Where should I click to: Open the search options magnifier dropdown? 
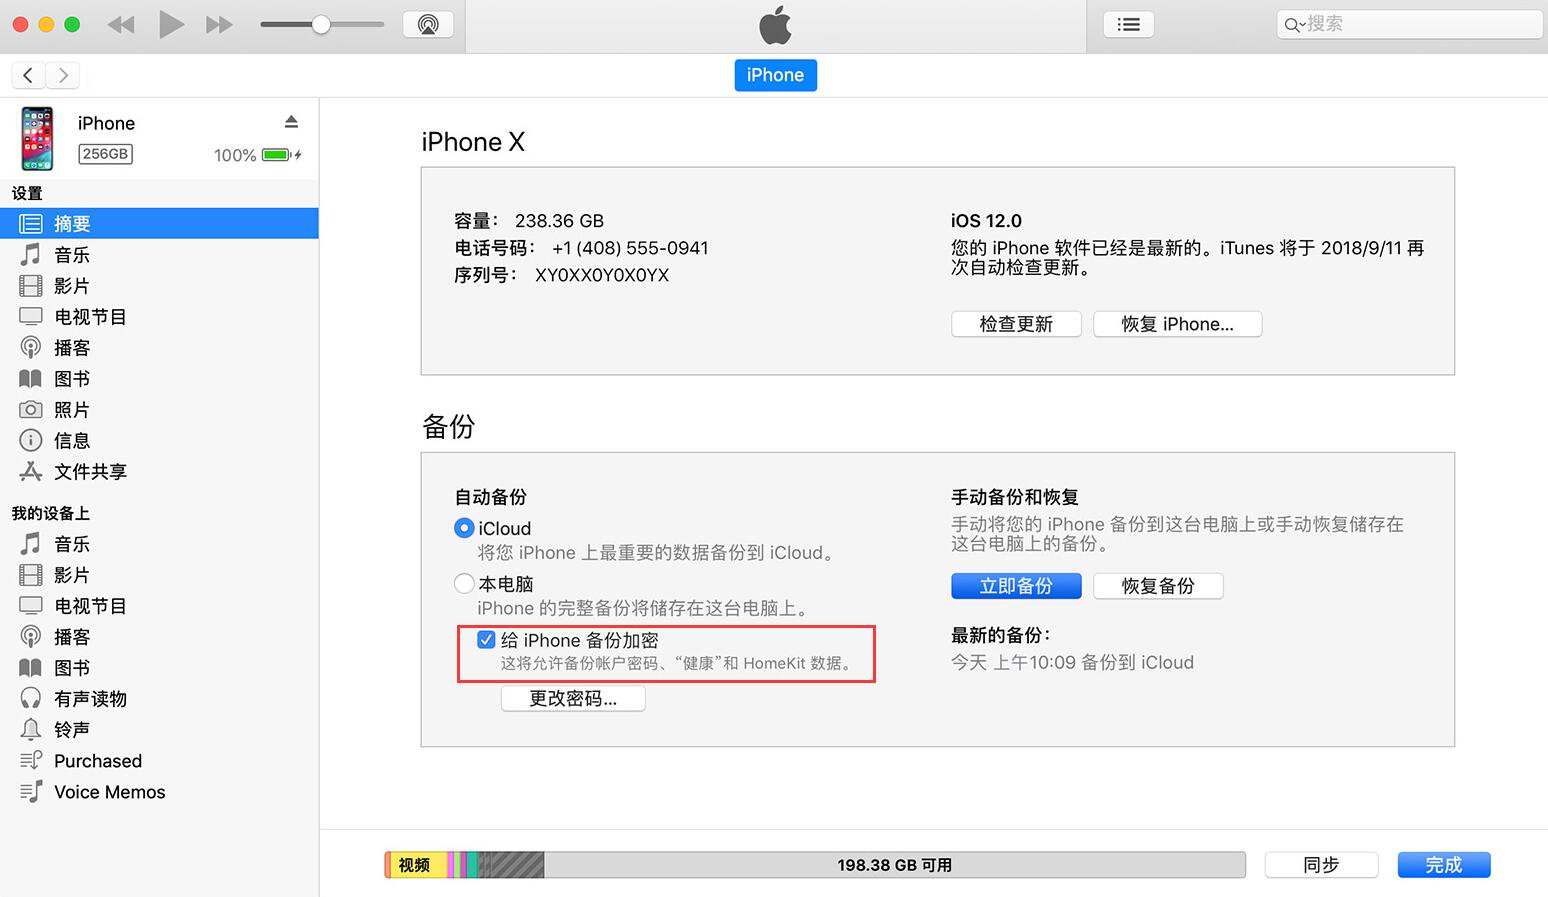tap(1295, 22)
